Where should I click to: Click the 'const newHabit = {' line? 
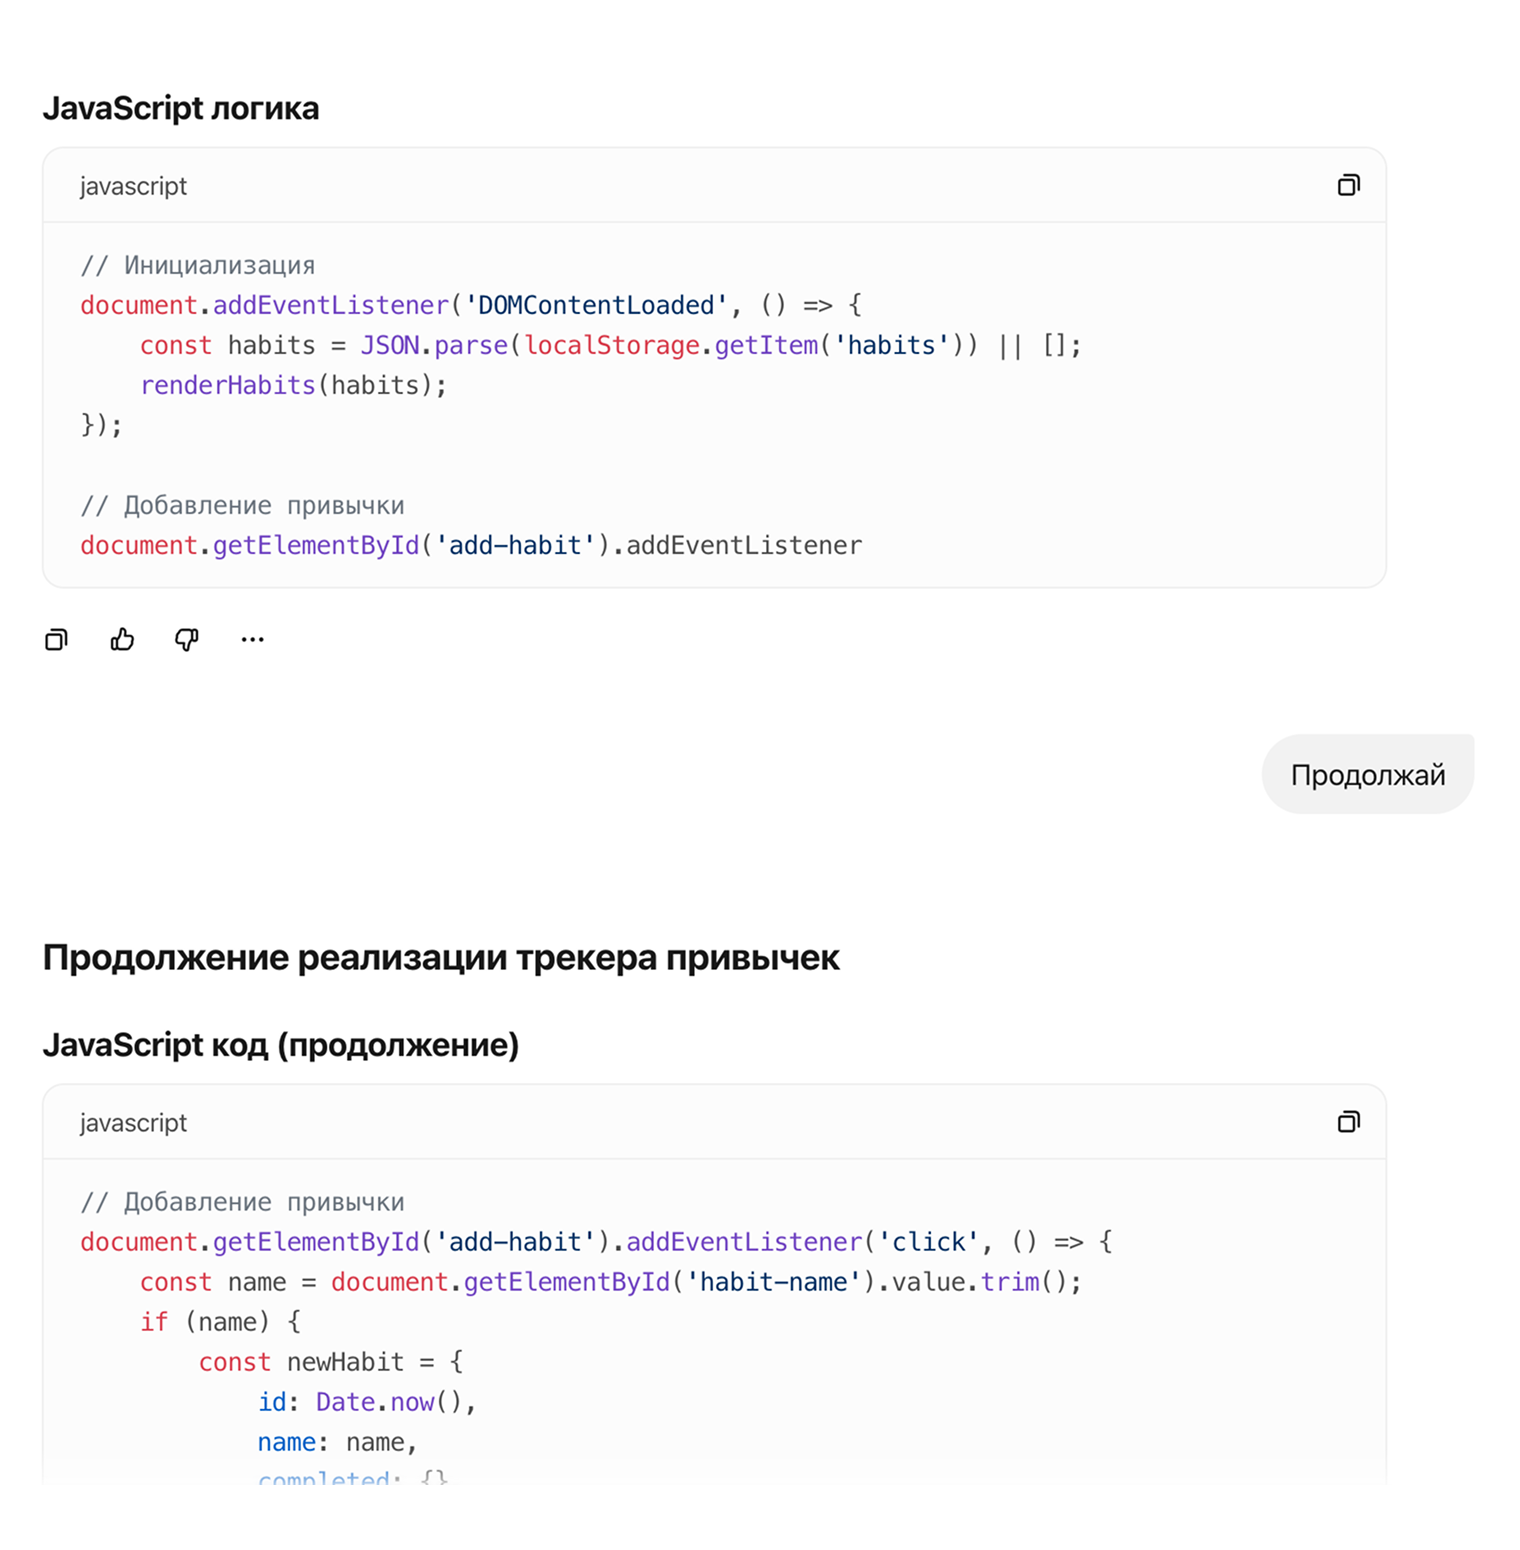(x=330, y=1362)
